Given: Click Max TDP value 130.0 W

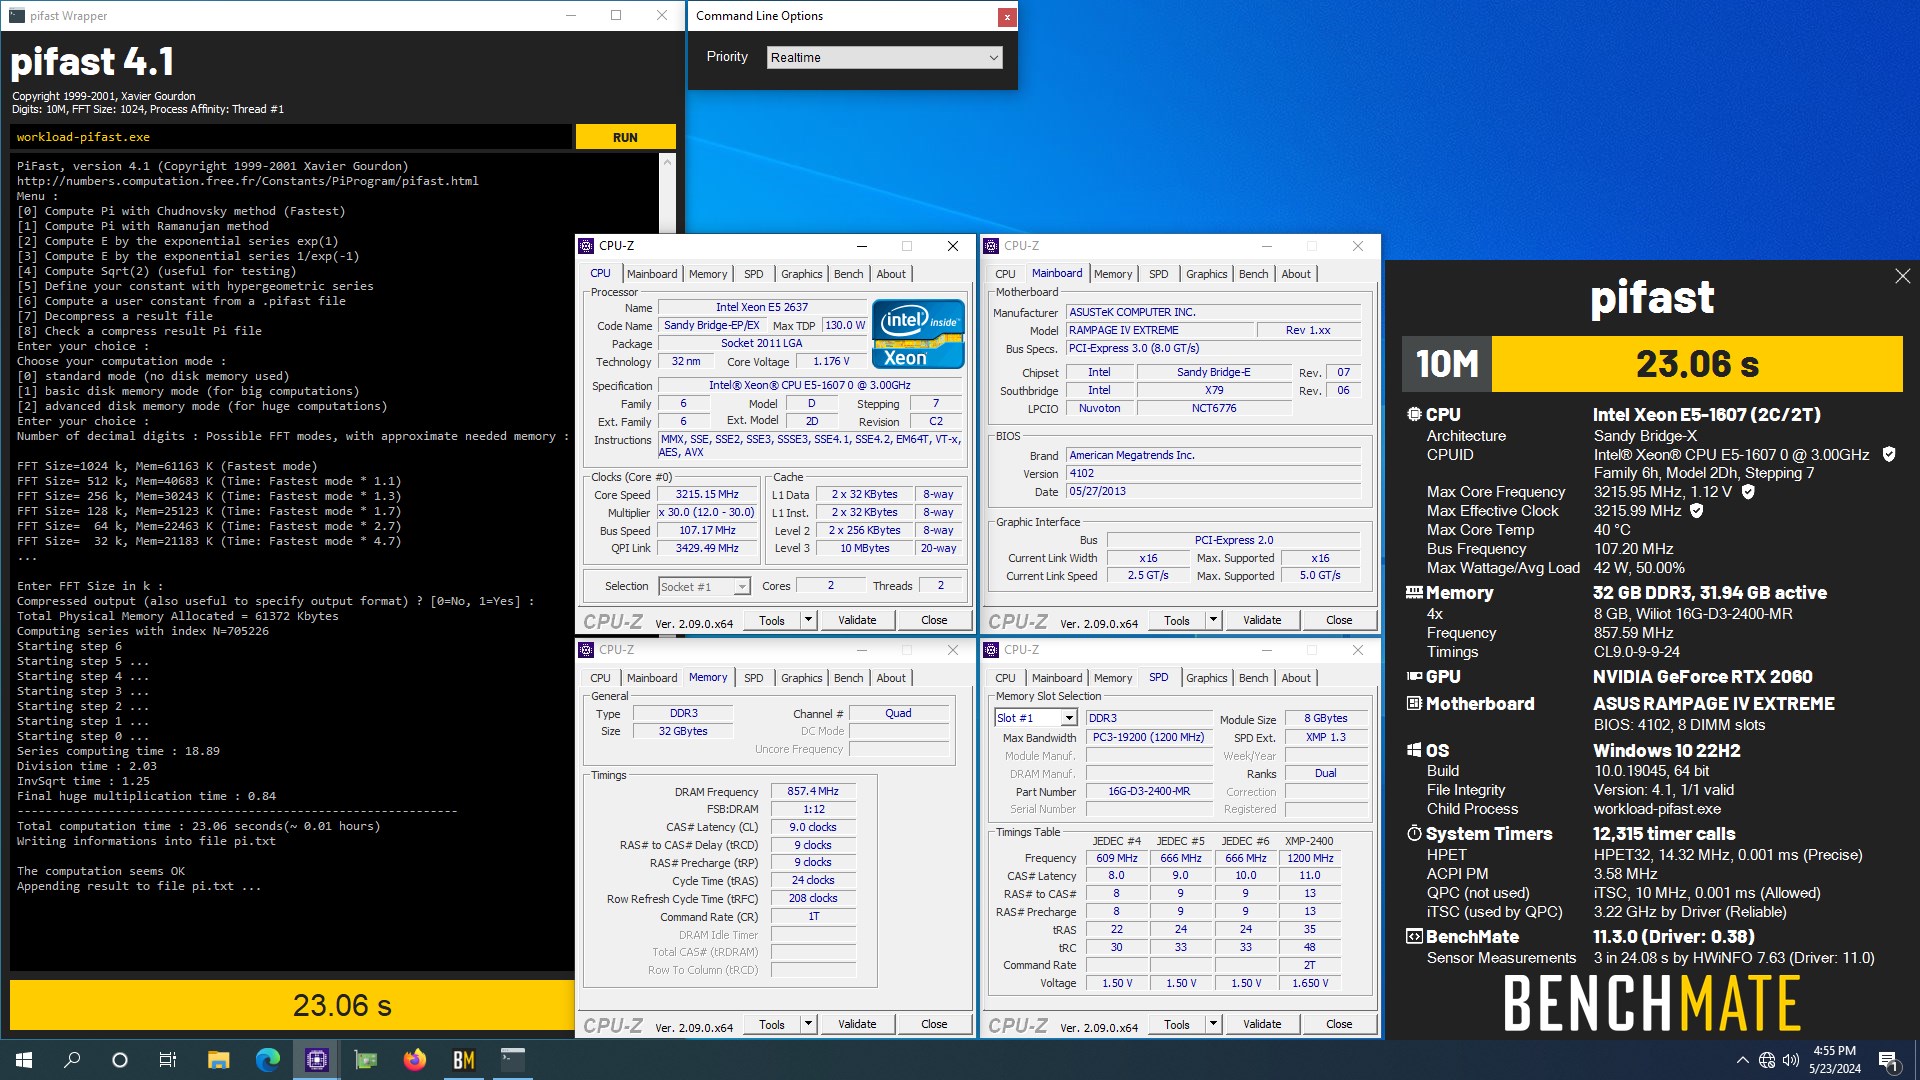Looking at the screenshot, I should coord(845,325).
